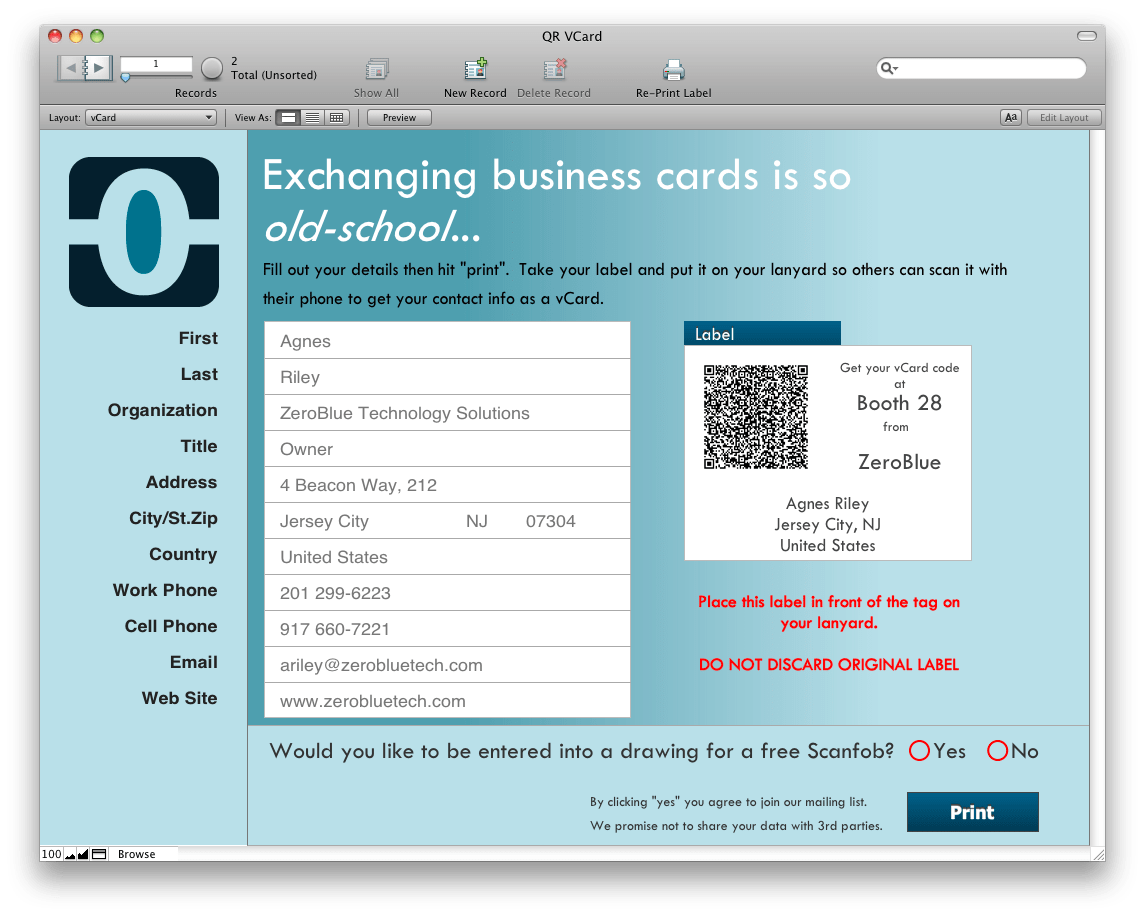Click the Delete Record icon
The image size is (1145, 916).
pos(553,68)
